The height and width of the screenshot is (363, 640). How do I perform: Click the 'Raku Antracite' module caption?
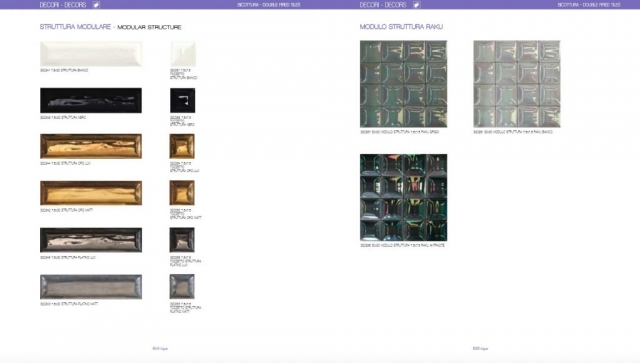click(402, 245)
